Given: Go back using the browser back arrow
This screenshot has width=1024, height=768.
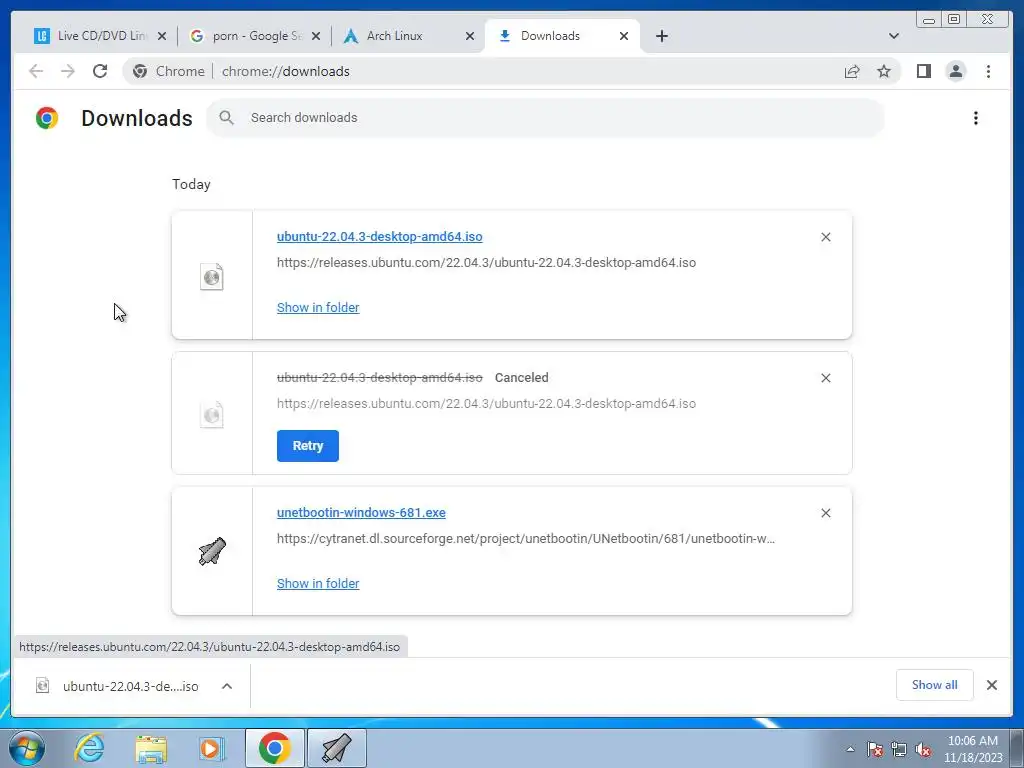Looking at the screenshot, I should 36,71.
